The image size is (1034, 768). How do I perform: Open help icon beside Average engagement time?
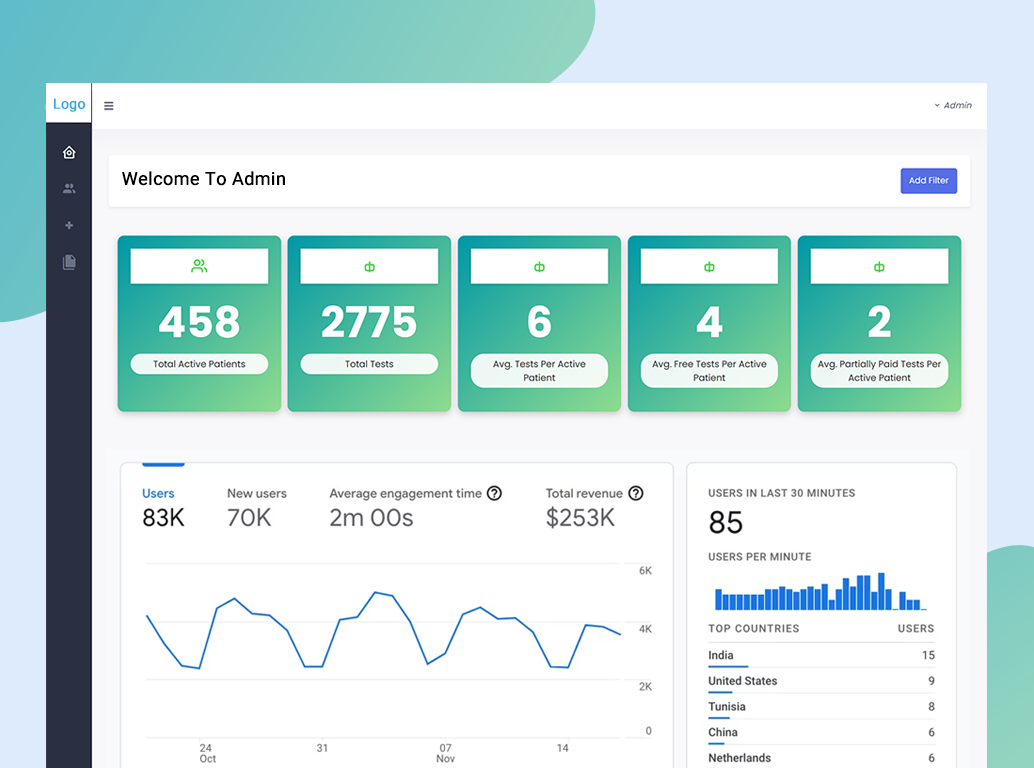click(494, 493)
